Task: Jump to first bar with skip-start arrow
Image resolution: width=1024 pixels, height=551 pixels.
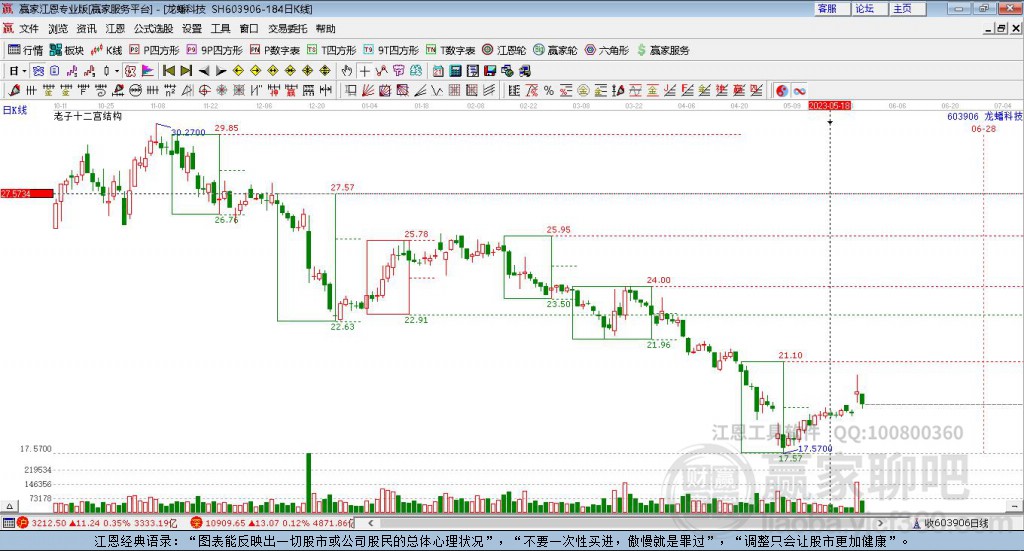Action: pos(168,71)
